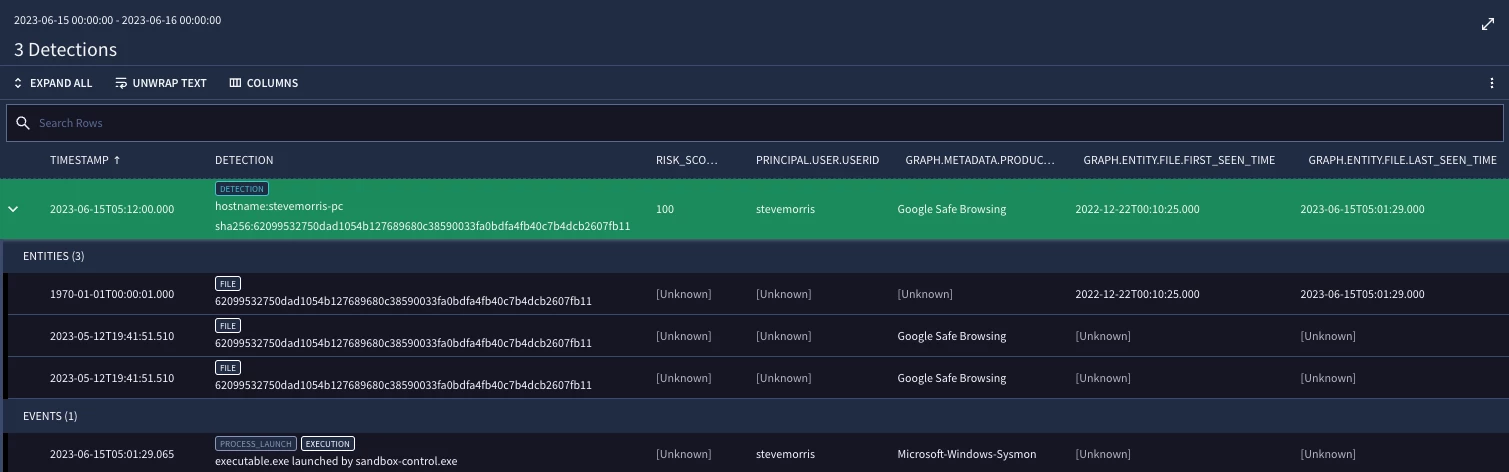This screenshot has height=472, width=1509.
Task: Focus the Search Rows input field
Action: (755, 123)
